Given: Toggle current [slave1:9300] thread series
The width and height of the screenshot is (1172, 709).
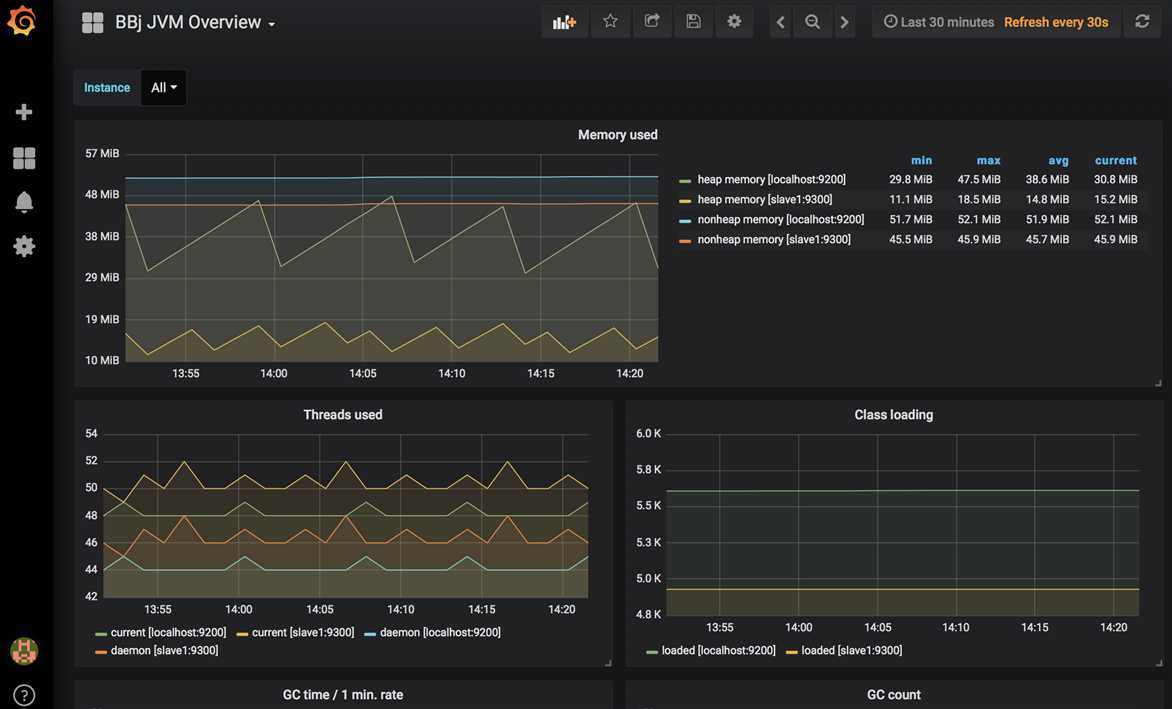Looking at the screenshot, I should (x=303, y=632).
